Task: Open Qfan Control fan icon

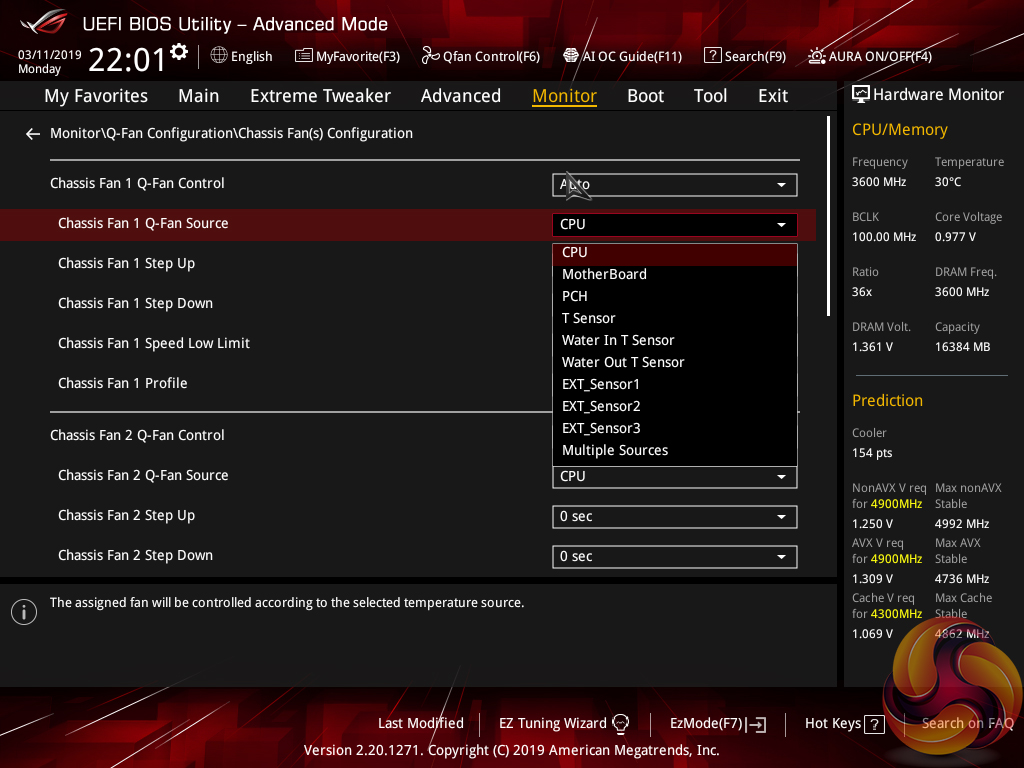Action: [x=430, y=56]
